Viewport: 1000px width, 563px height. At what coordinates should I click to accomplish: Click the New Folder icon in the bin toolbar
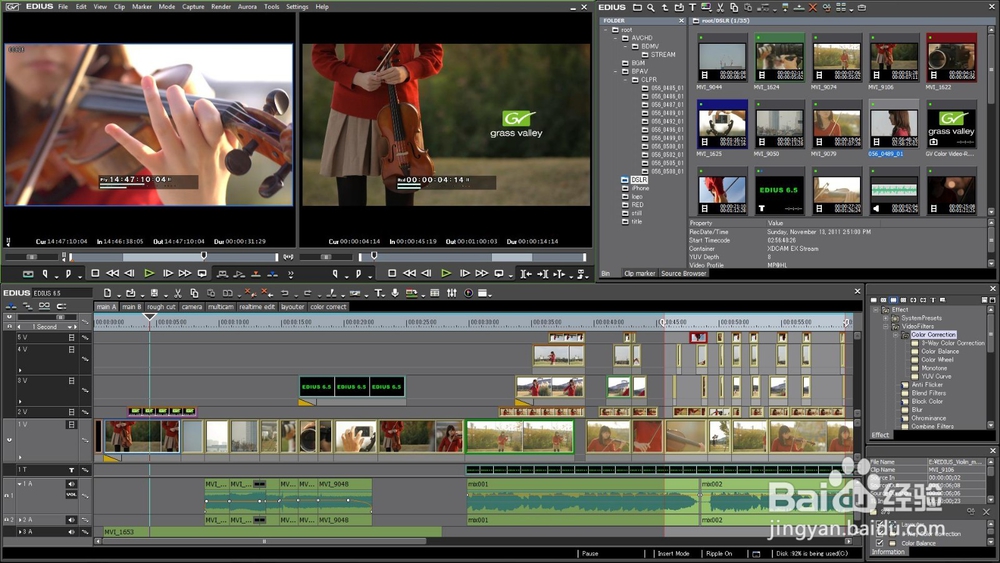pos(637,8)
